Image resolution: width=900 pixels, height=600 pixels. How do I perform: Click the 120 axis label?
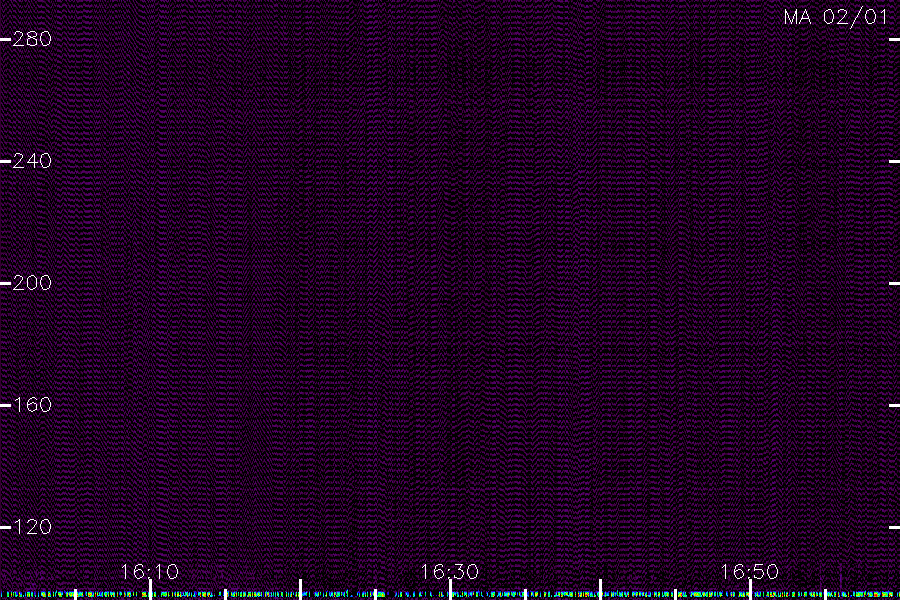pyautogui.click(x=32, y=527)
